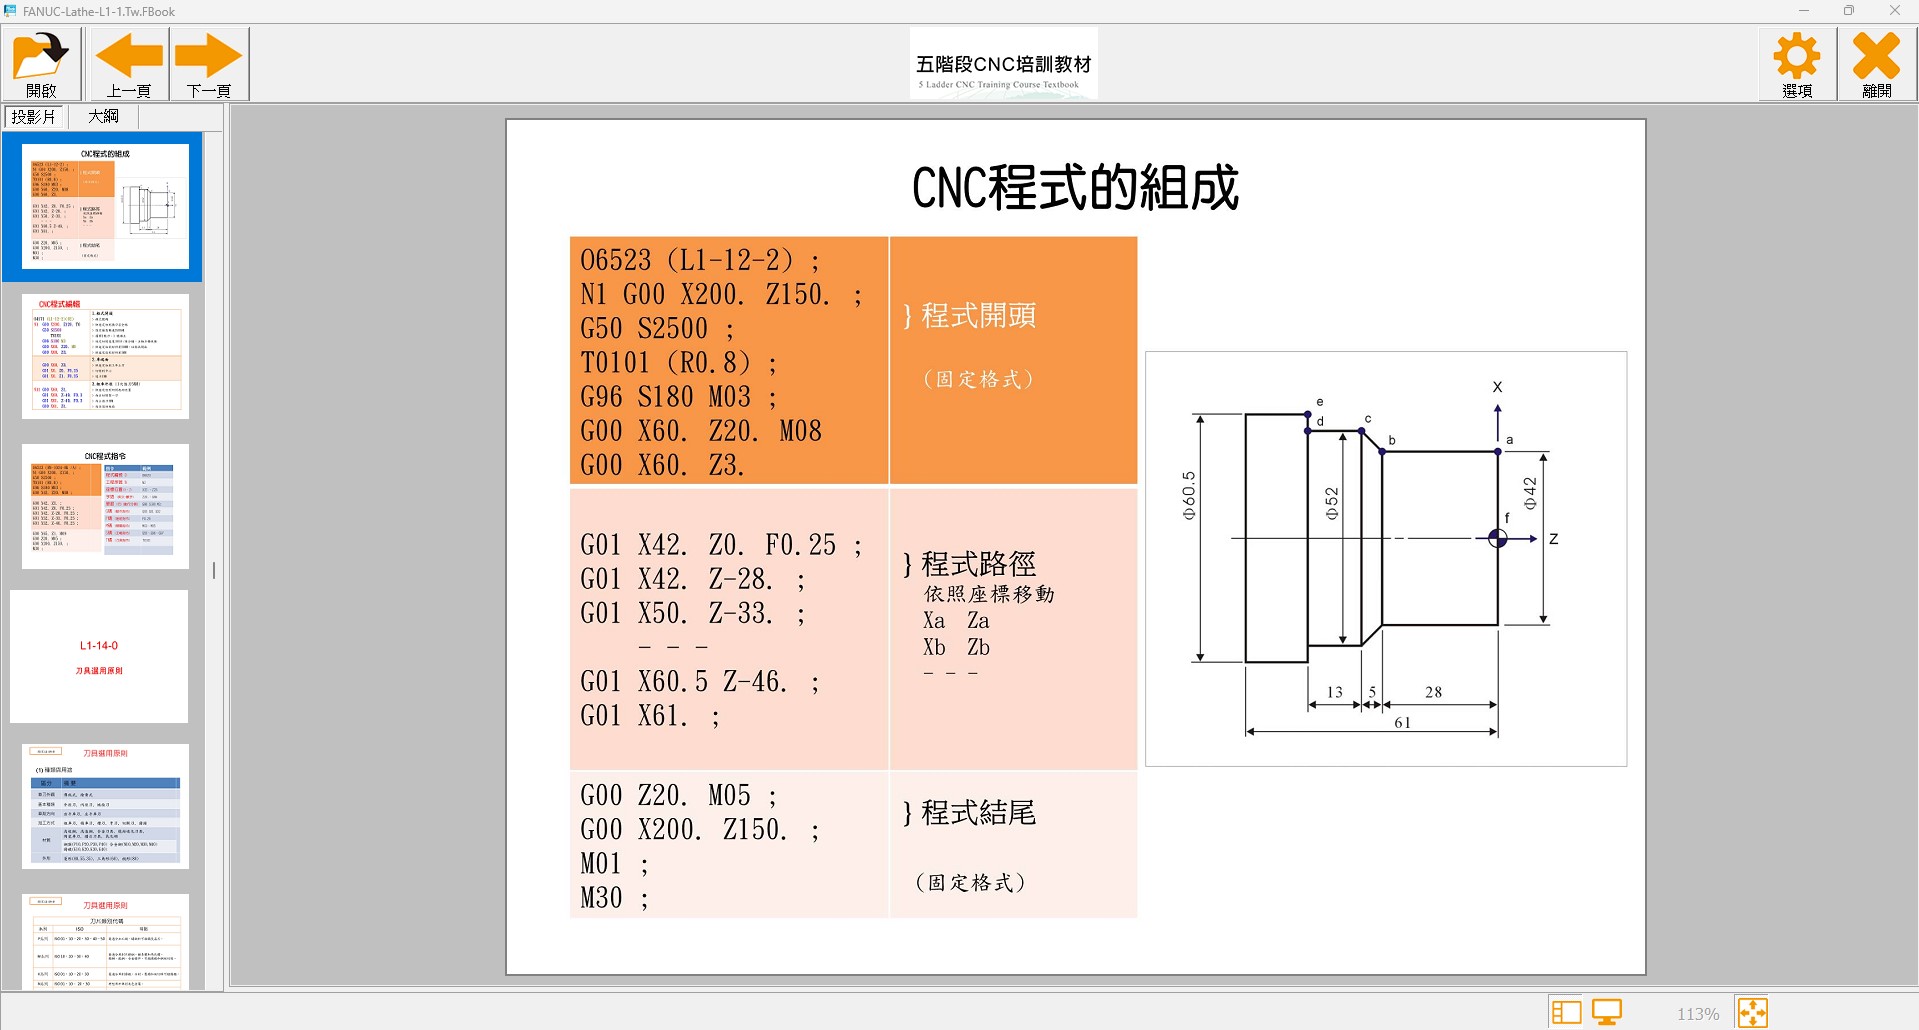Viewport: 1919px width, 1030px height.
Task: Click the T0101 (R0.8) code line
Action: pyautogui.click(x=678, y=363)
